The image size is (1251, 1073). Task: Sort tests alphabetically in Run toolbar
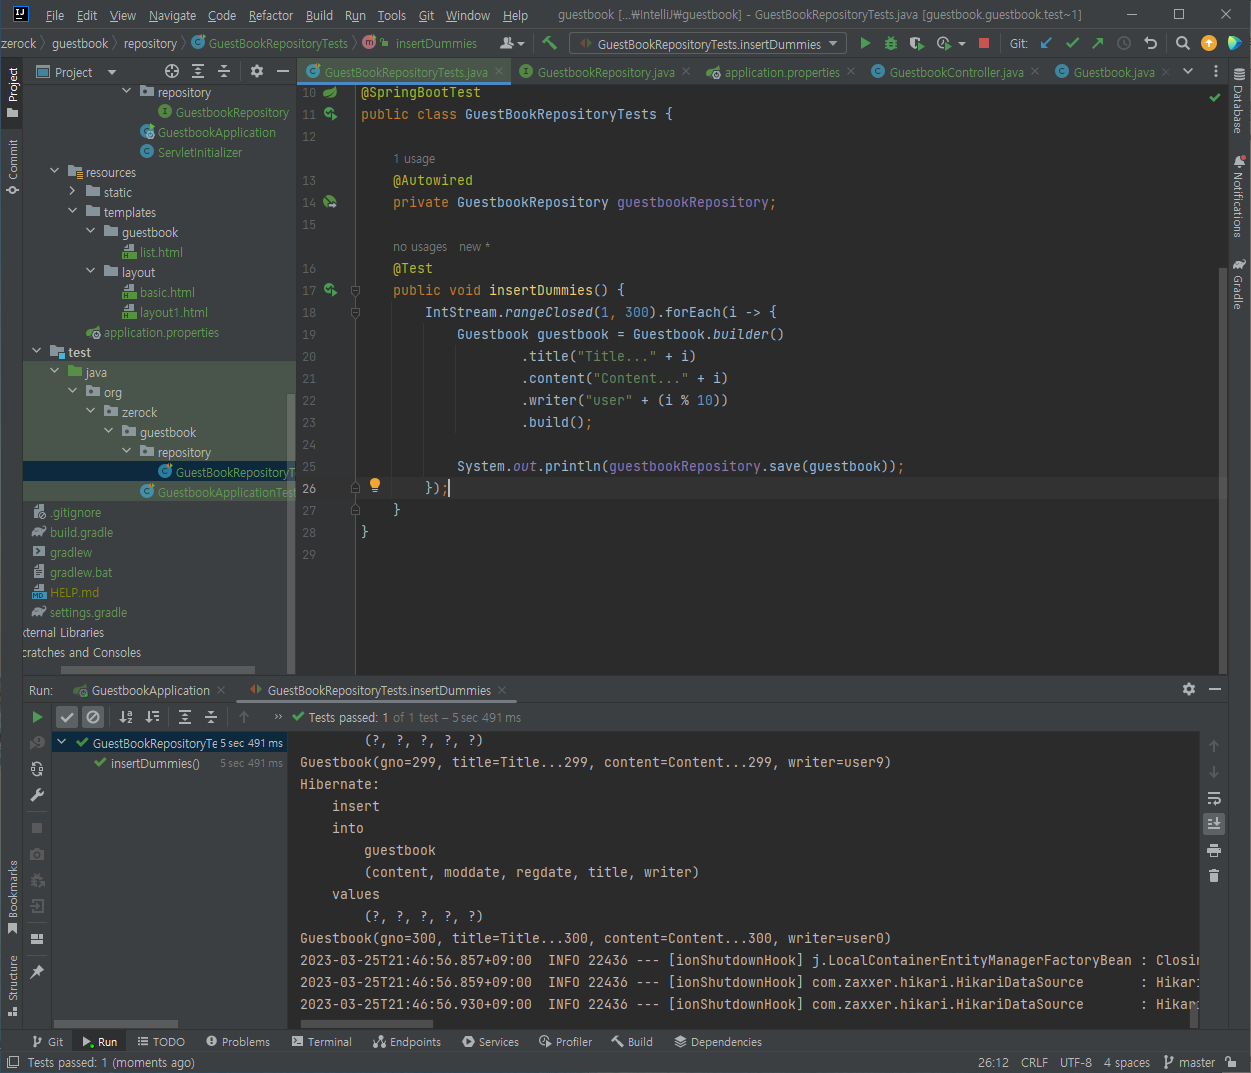click(126, 717)
